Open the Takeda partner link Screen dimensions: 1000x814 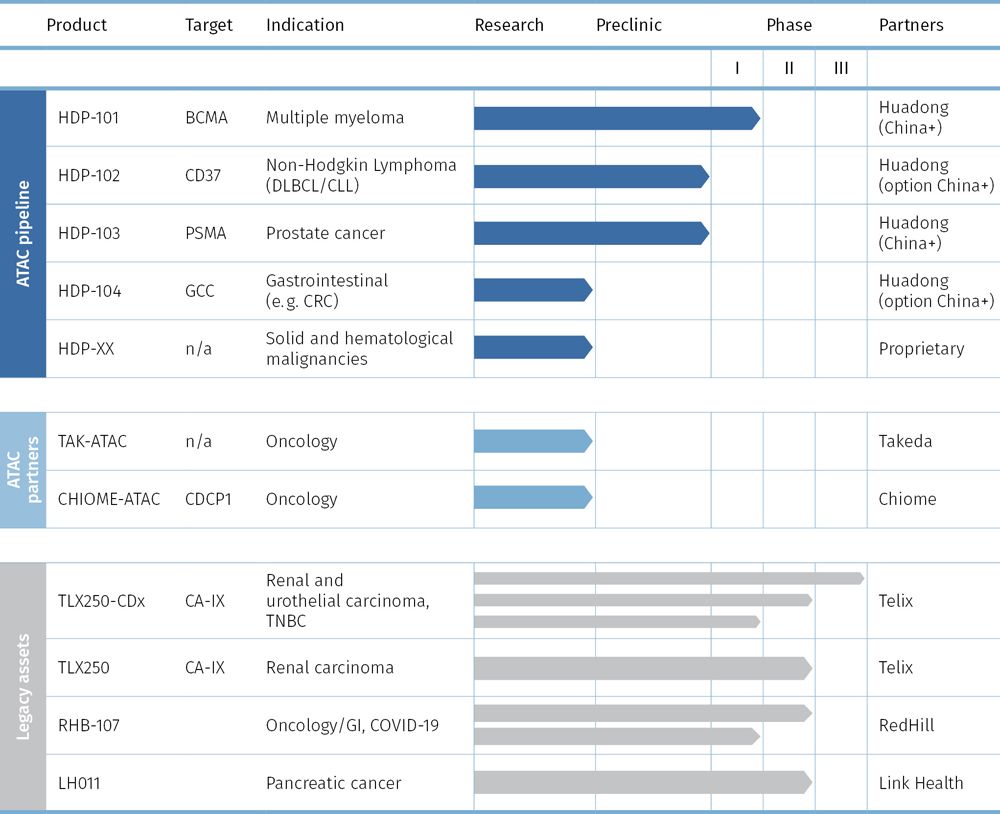coord(905,440)
